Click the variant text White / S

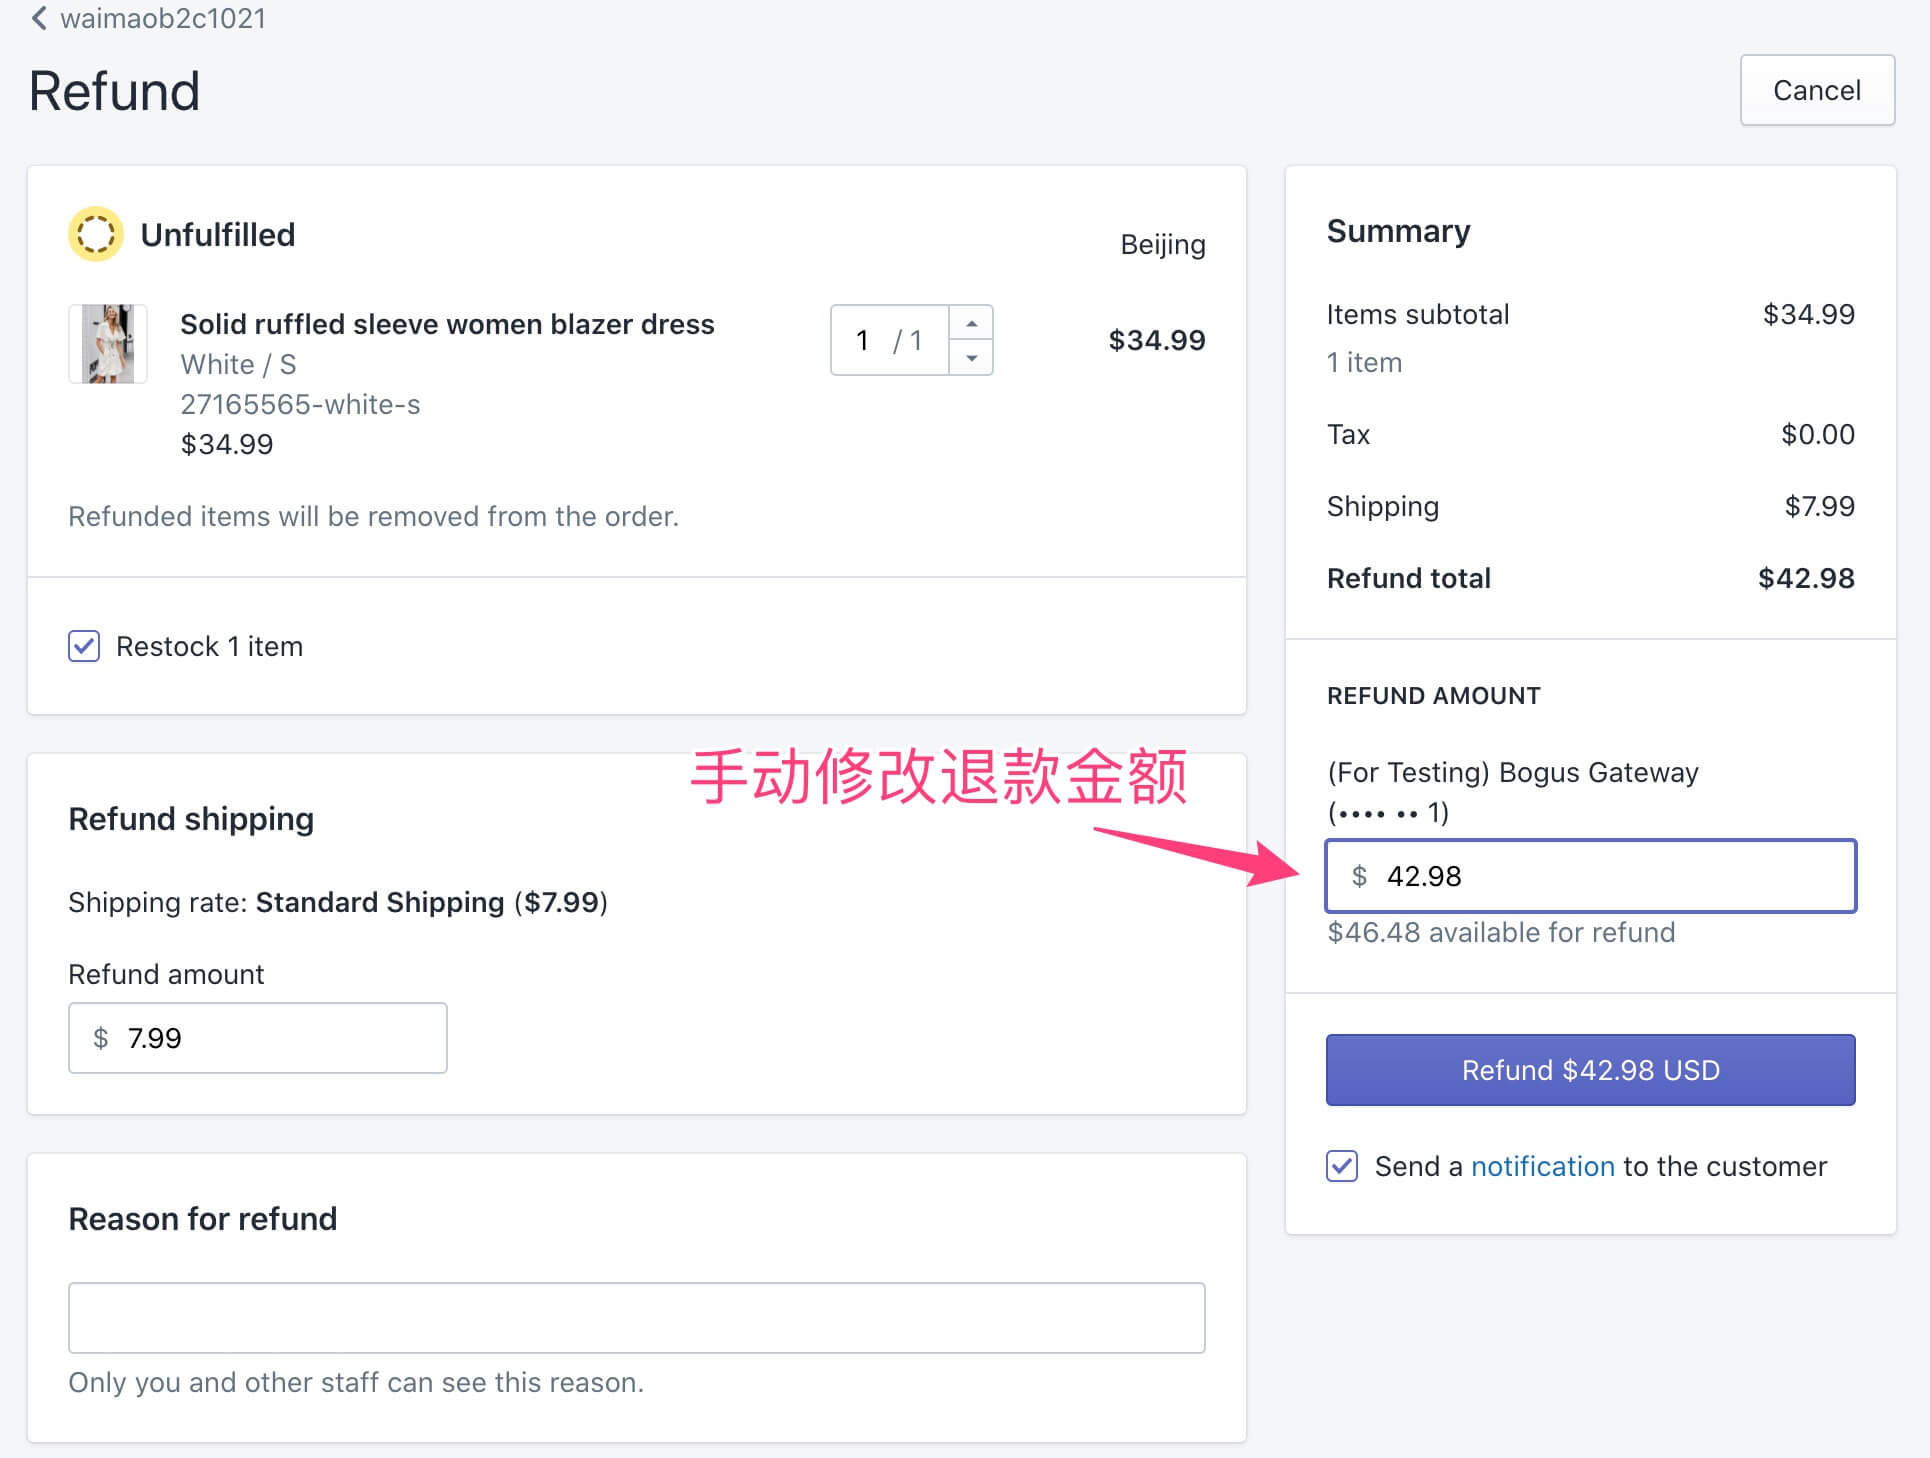(x=238, y=364)
